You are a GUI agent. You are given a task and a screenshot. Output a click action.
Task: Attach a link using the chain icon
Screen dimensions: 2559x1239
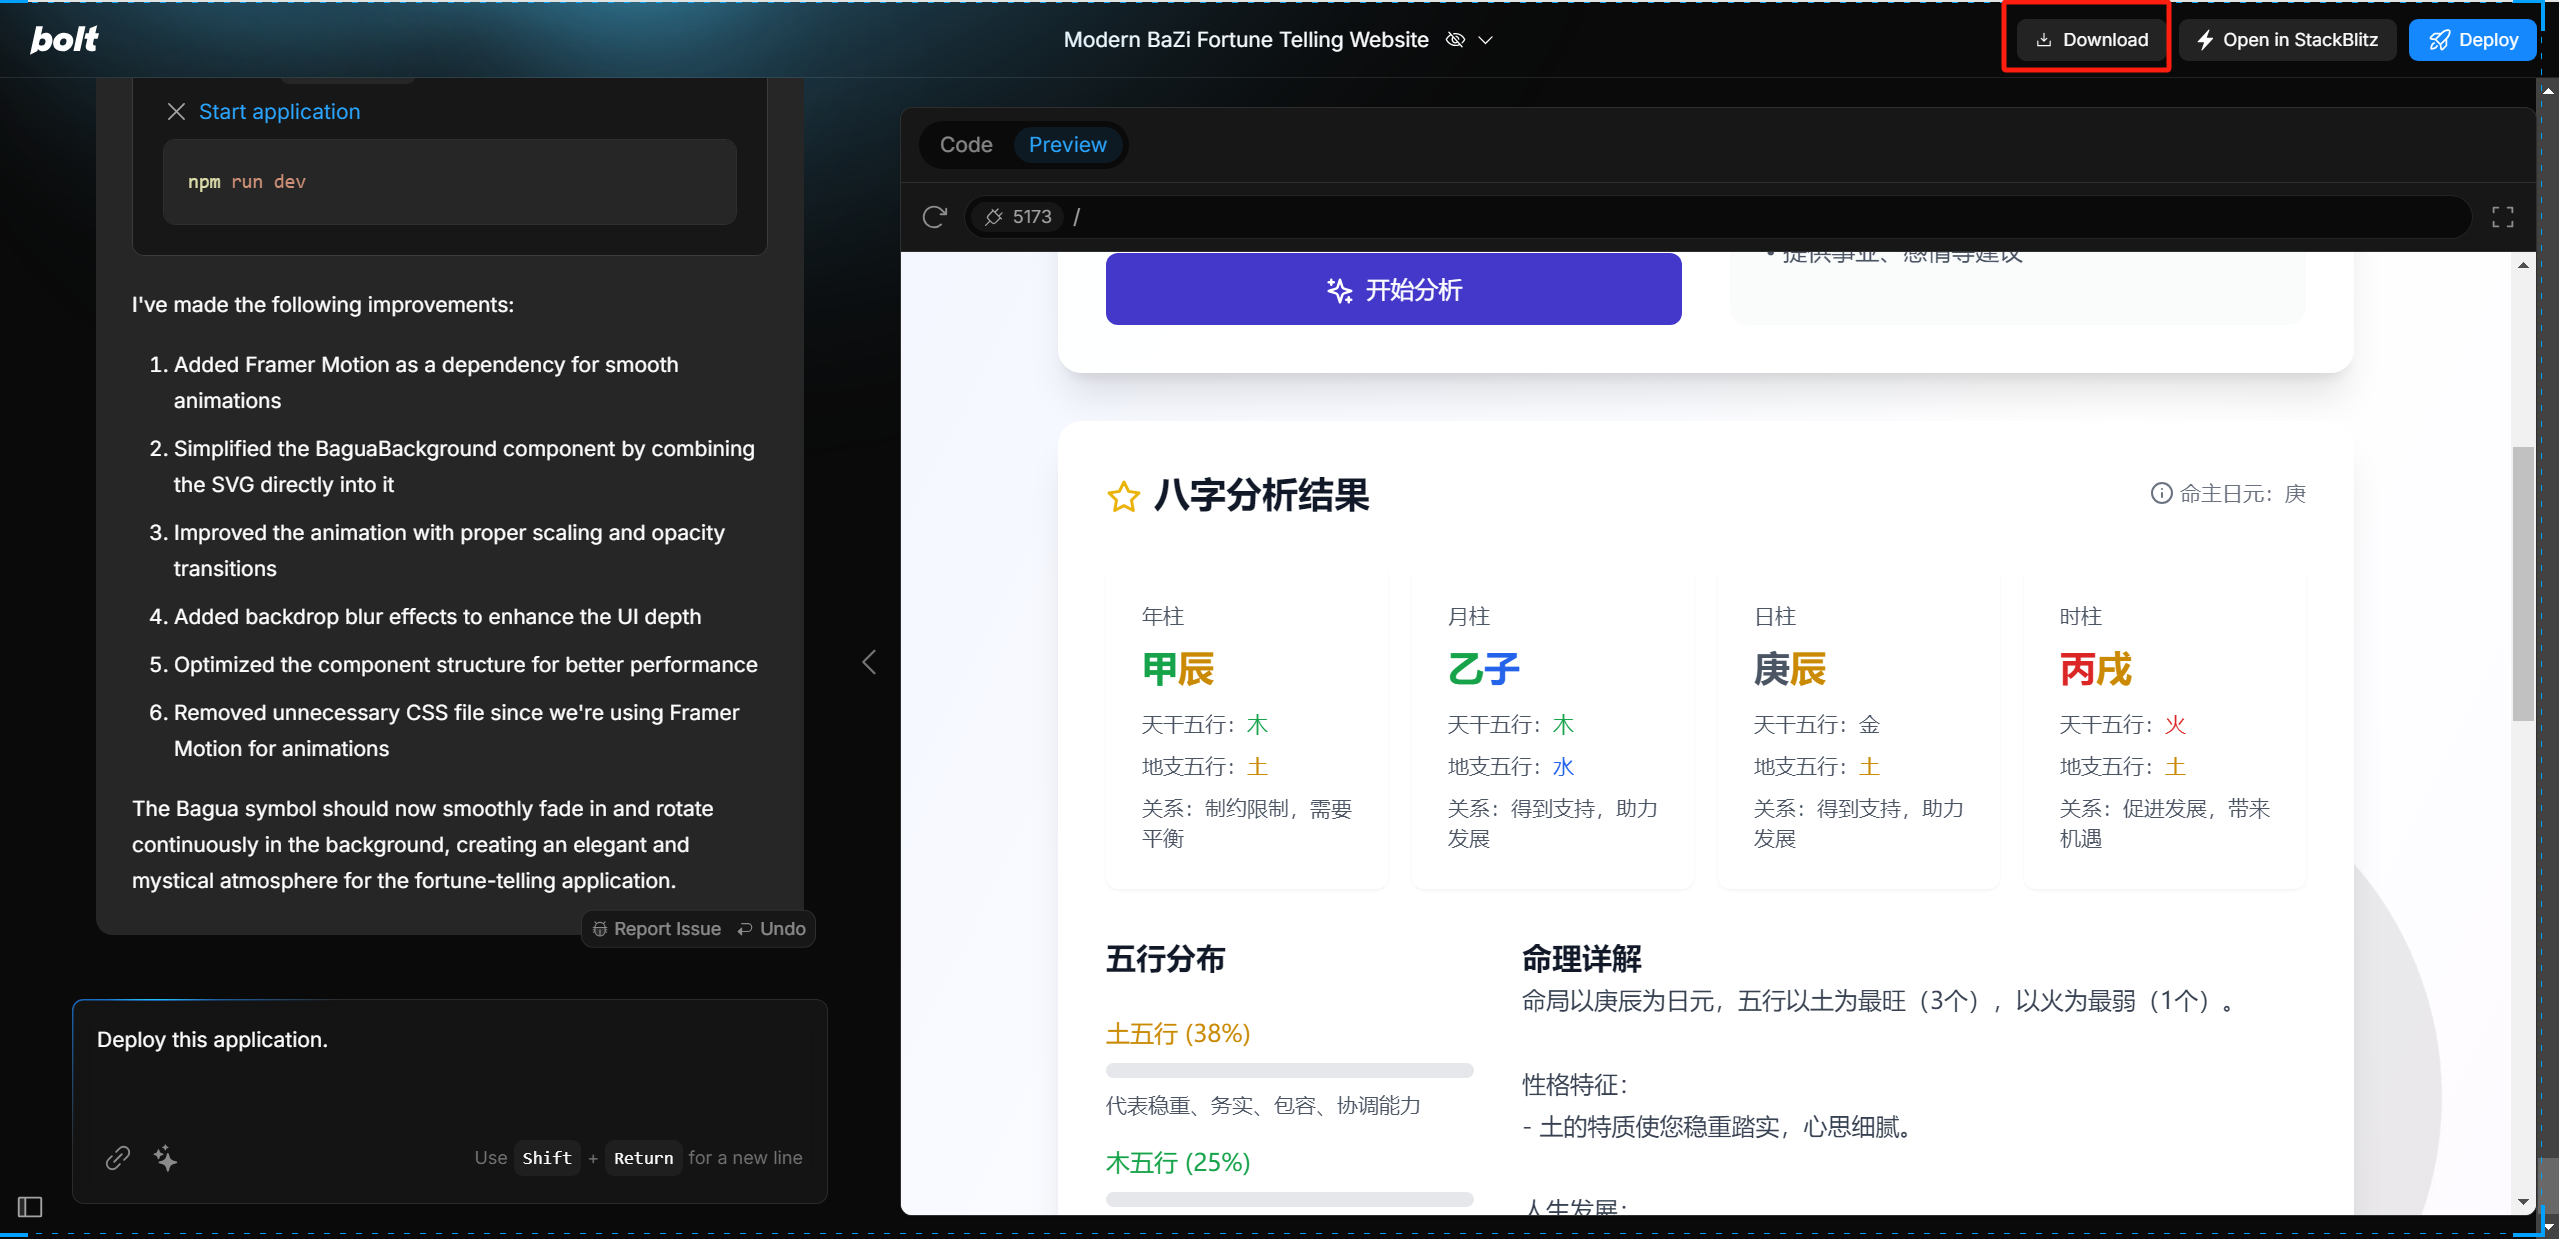click(x=117, y=1157)
